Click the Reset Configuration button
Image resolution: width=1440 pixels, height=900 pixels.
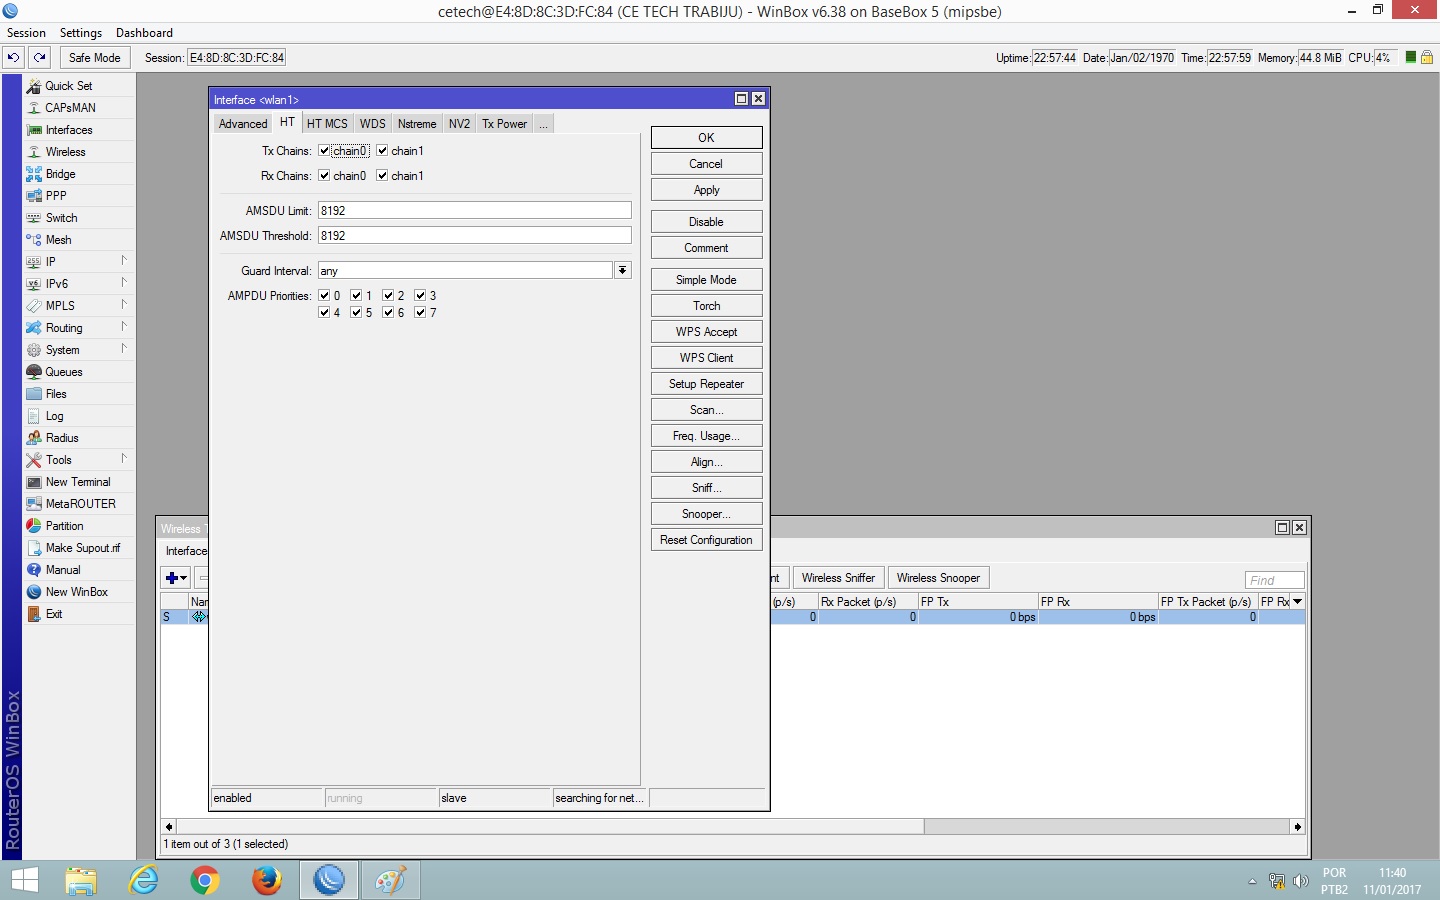point(706,540)
